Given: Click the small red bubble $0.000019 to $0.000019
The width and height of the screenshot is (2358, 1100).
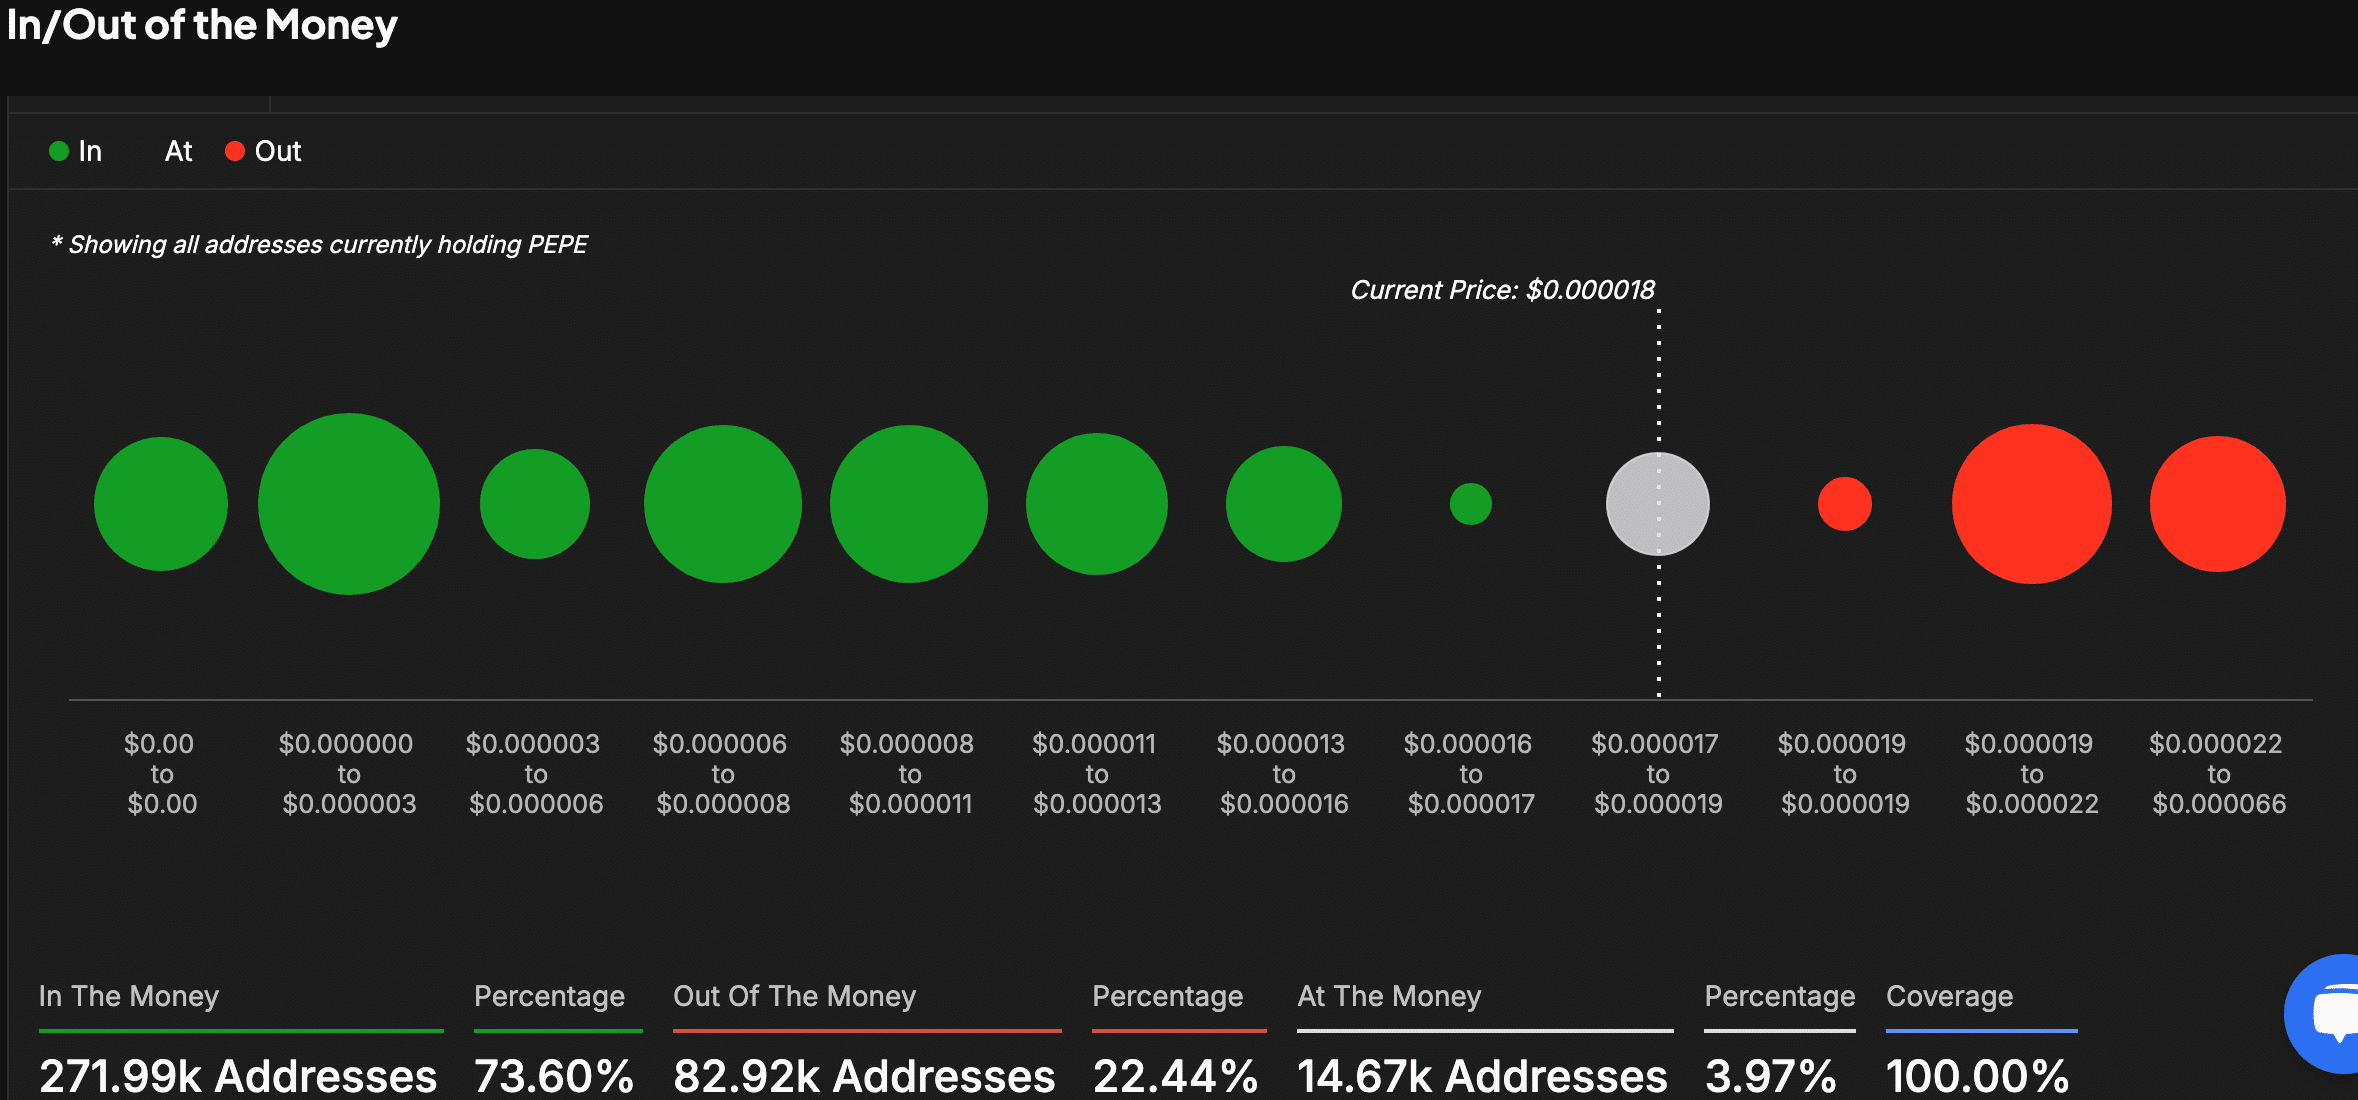Looking at the screenshot, I should tap(1844, 504).
